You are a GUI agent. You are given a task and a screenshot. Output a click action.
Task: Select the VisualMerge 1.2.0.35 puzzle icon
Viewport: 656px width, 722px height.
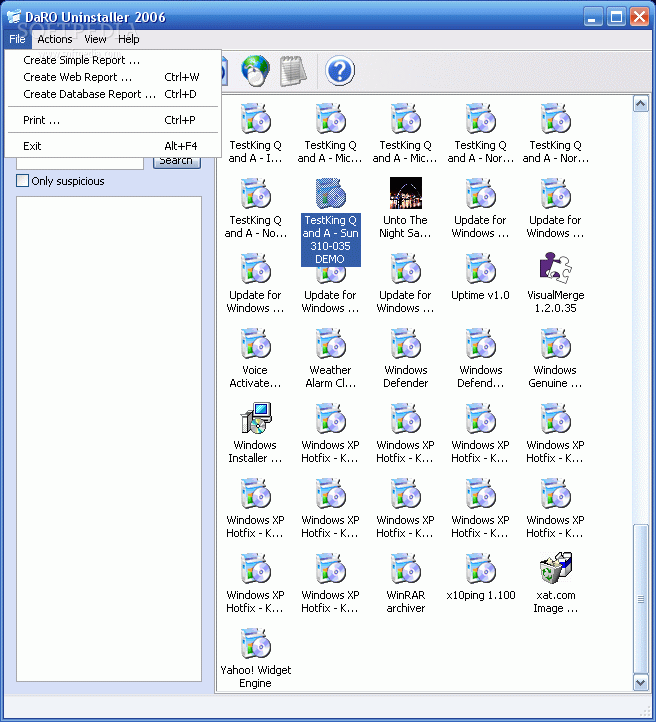click(x=556, y=268)
